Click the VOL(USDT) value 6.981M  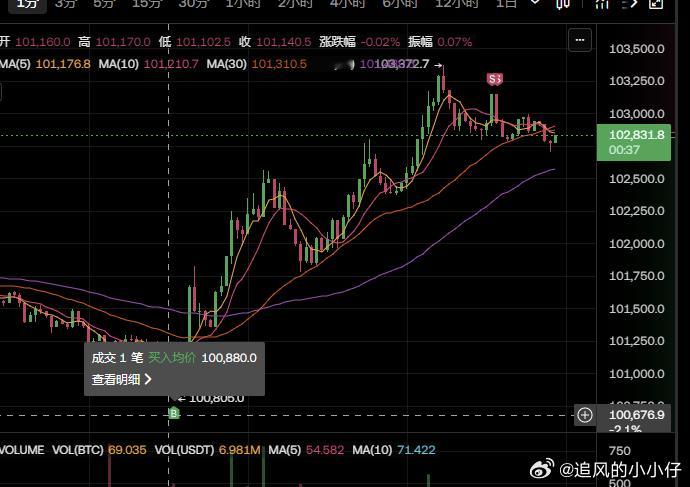click(239, 450)
